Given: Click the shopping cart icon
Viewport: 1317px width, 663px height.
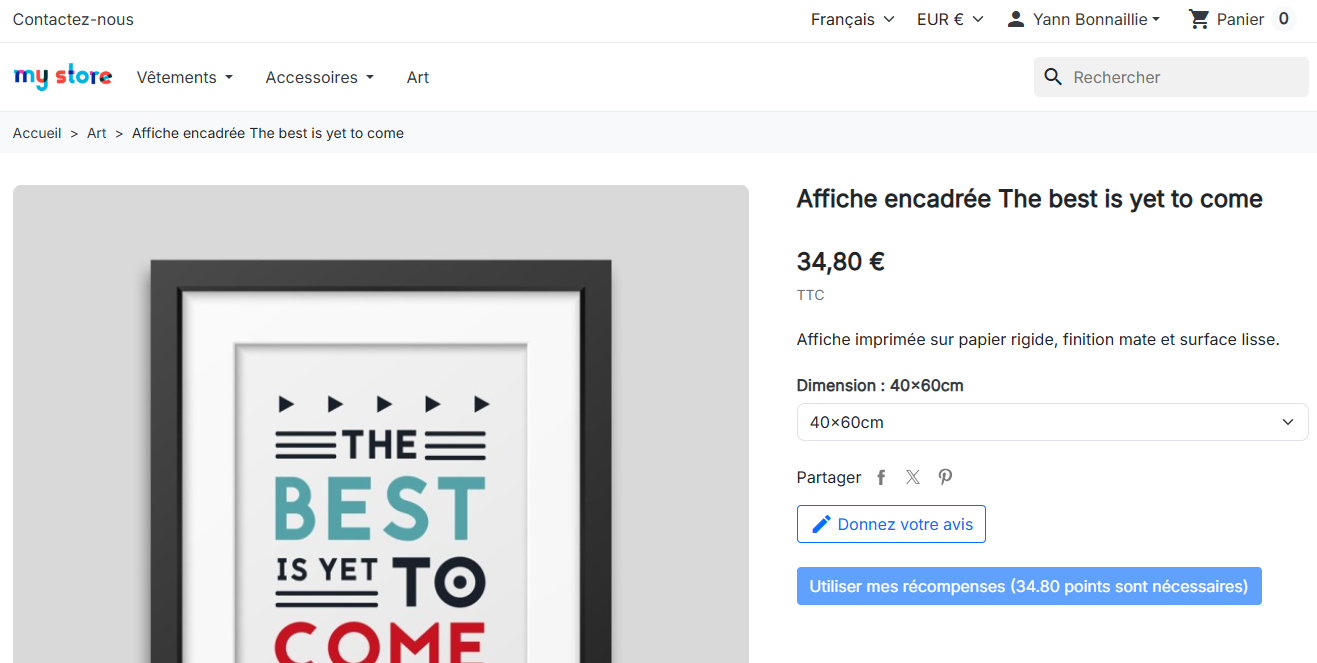Looking at the screenshot, I should pyautogui.click(x=1198, y=19).
